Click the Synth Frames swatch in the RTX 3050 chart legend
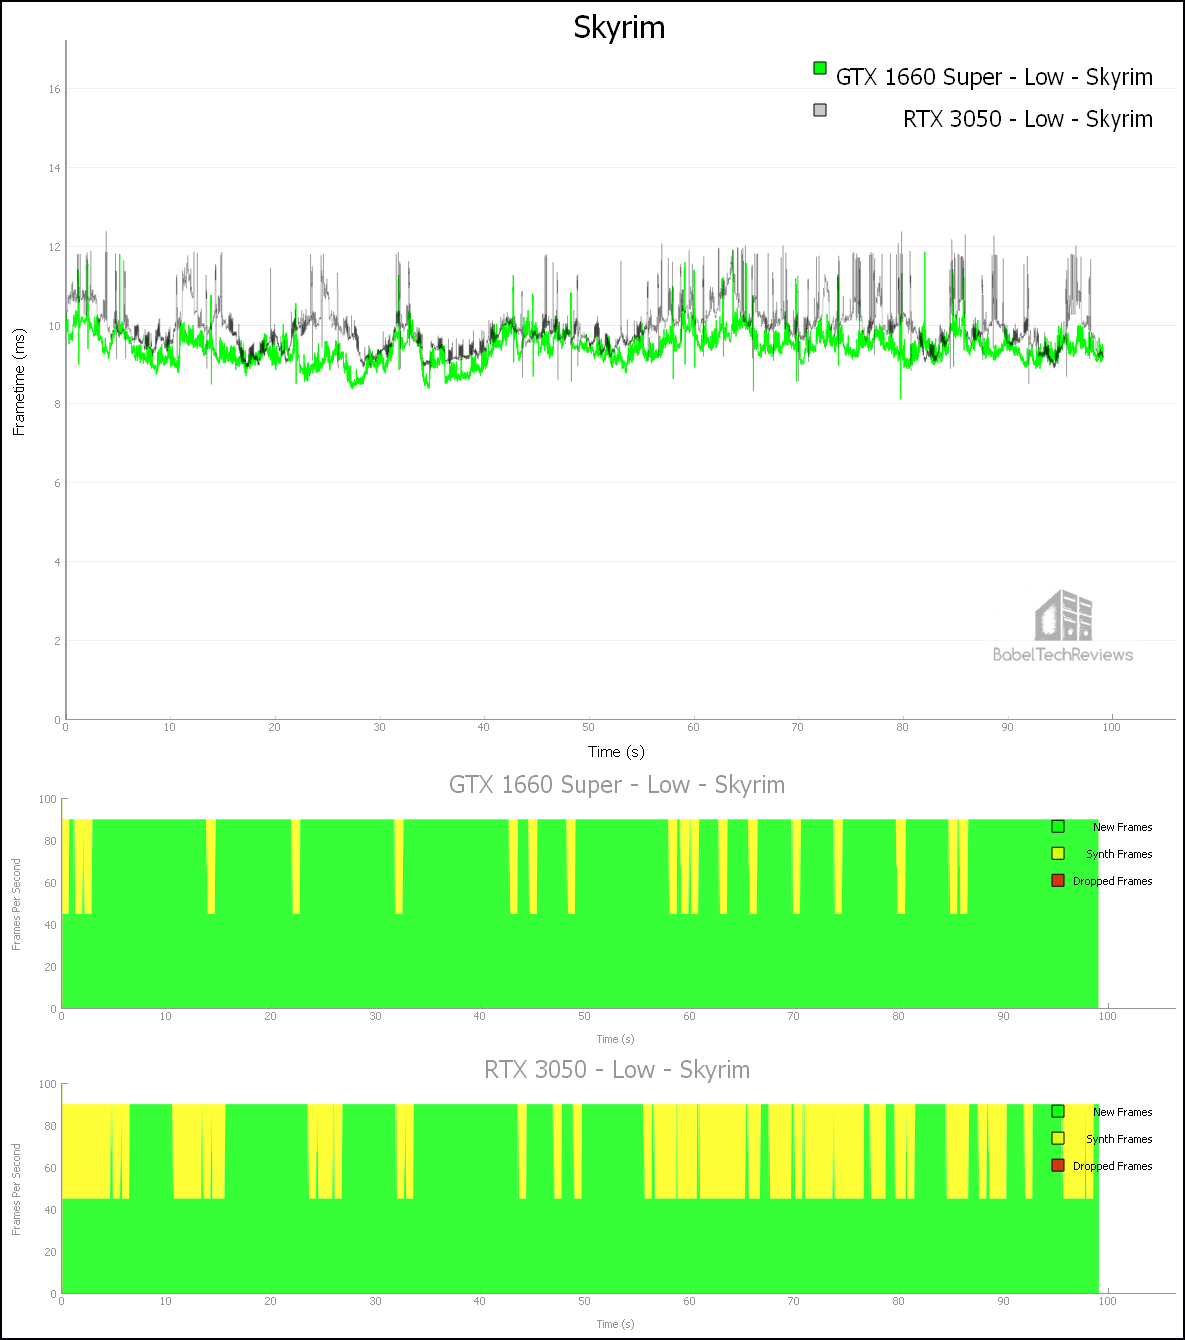 [x=1058, y=1138]
